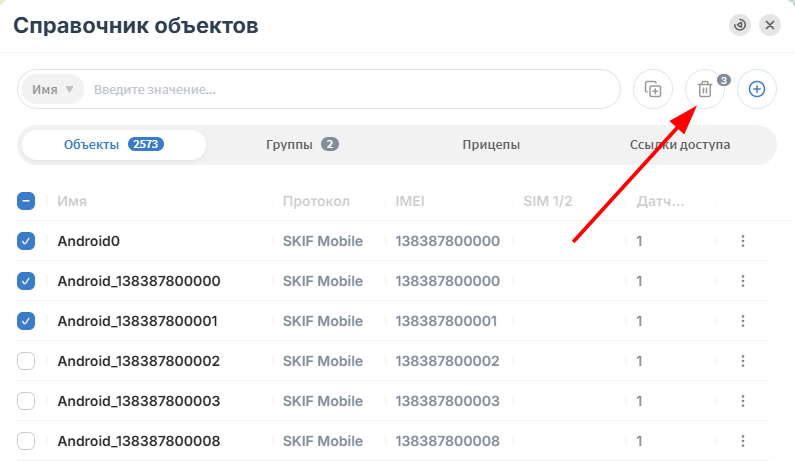Image resolution: width=795 pixels, height=461 pixels.
Task: Open three-dot menu for Android_138387800002
Action: [x=743, y=361]
